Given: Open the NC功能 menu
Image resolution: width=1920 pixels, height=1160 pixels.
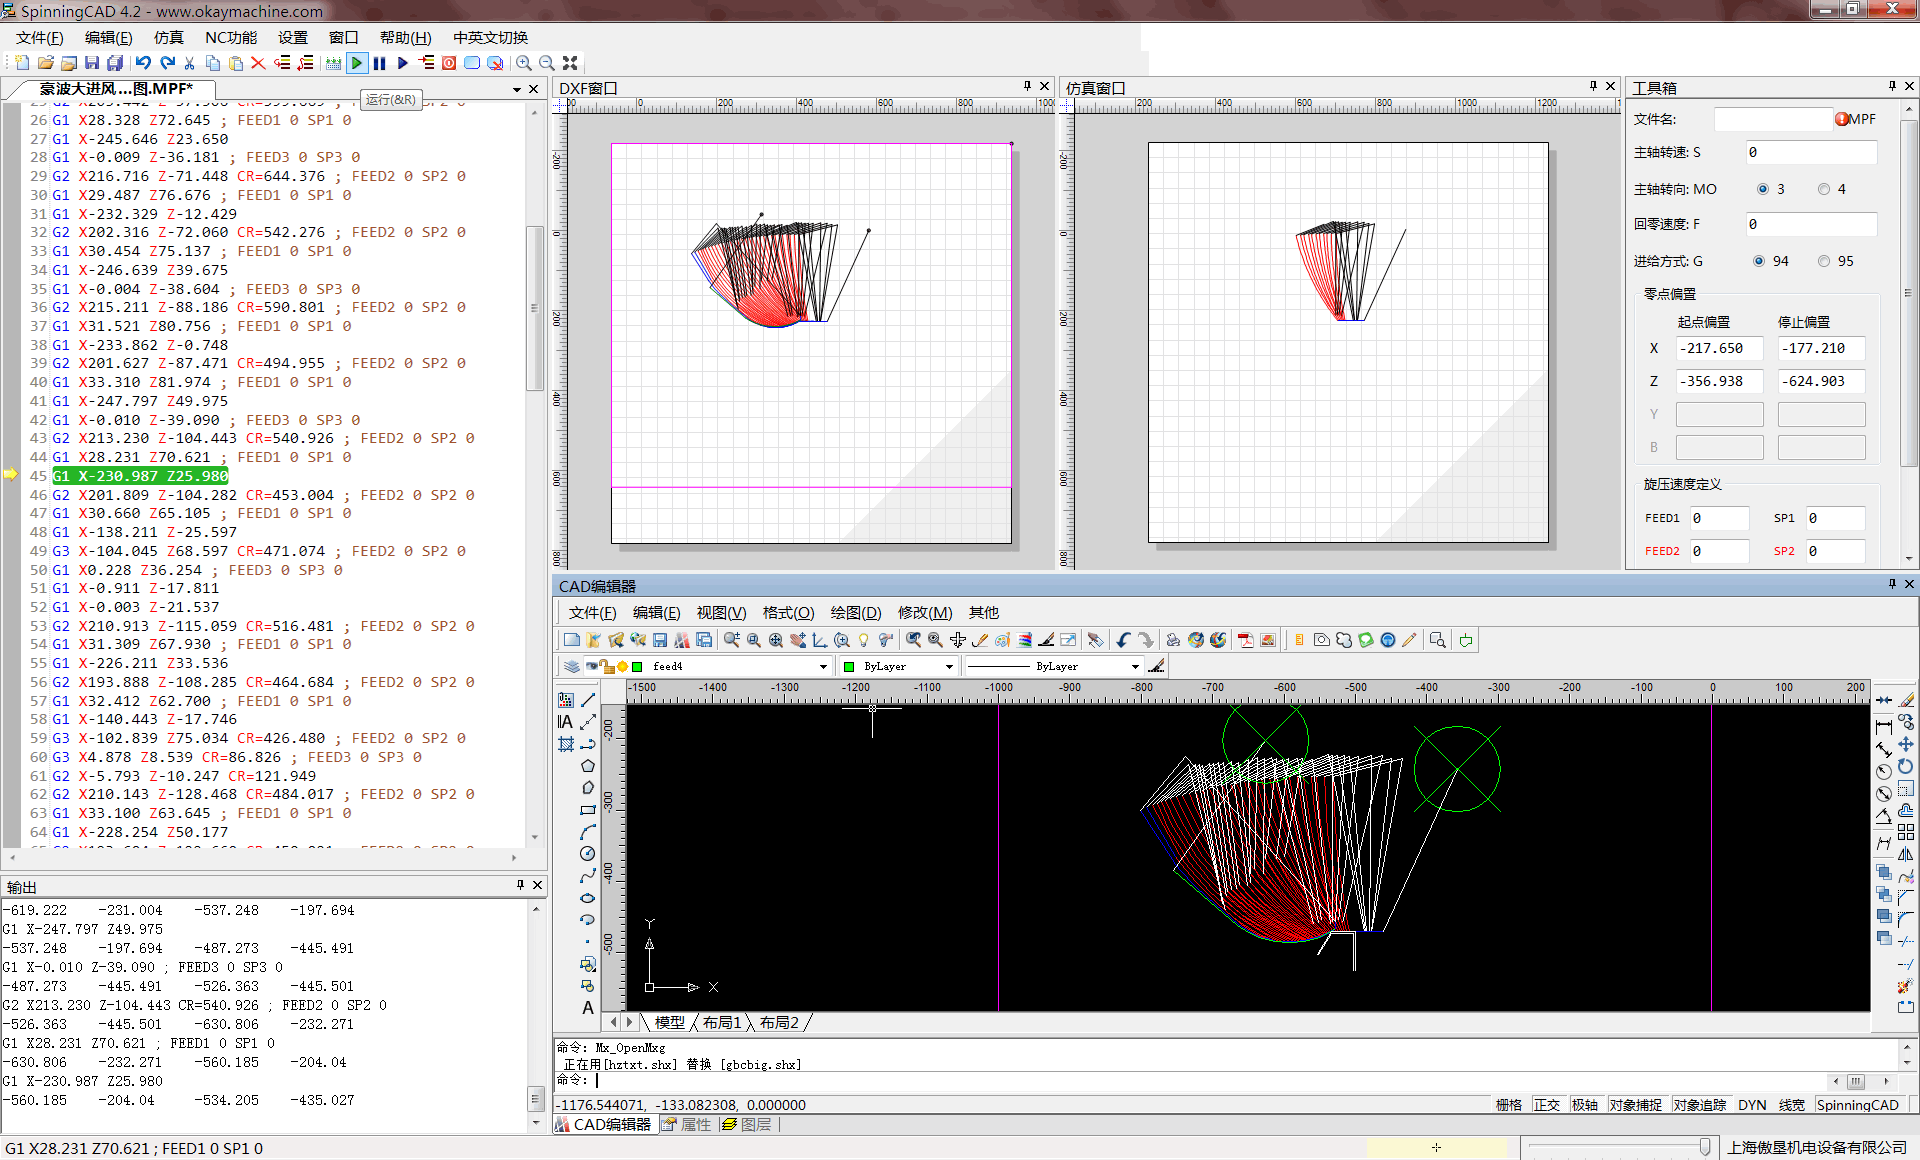Looking at the screenshot, I should (x=231, y=37).
